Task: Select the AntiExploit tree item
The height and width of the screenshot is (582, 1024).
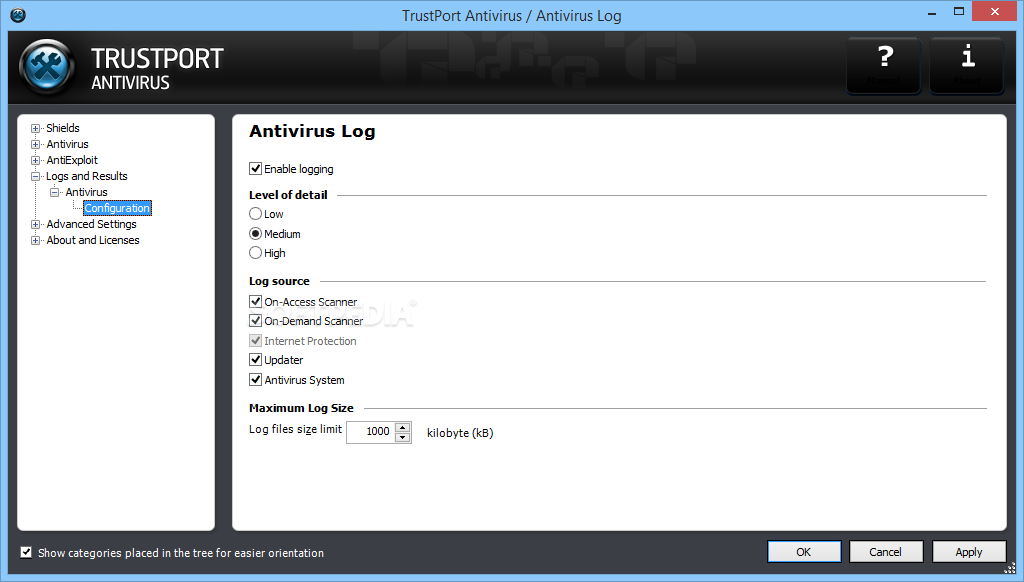Action: [72, 160]
